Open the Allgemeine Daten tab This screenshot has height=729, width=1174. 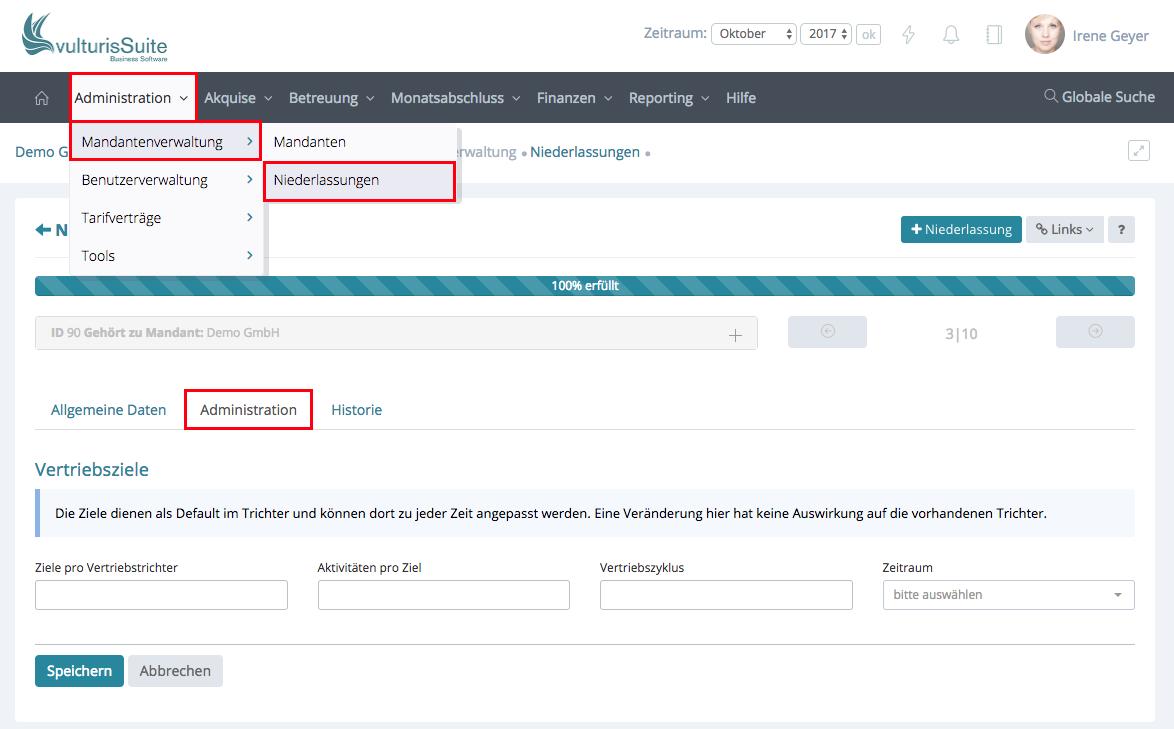tap(108, 410)
